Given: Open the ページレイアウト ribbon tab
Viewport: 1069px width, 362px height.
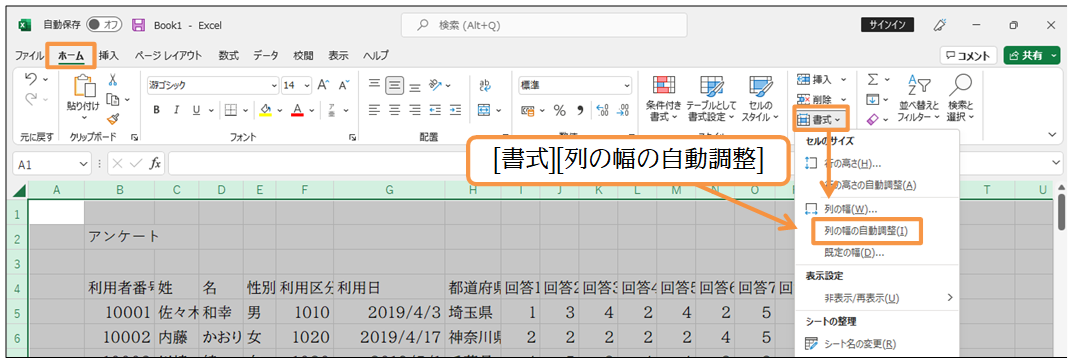Looking at the screenshot, I should 168,56.
